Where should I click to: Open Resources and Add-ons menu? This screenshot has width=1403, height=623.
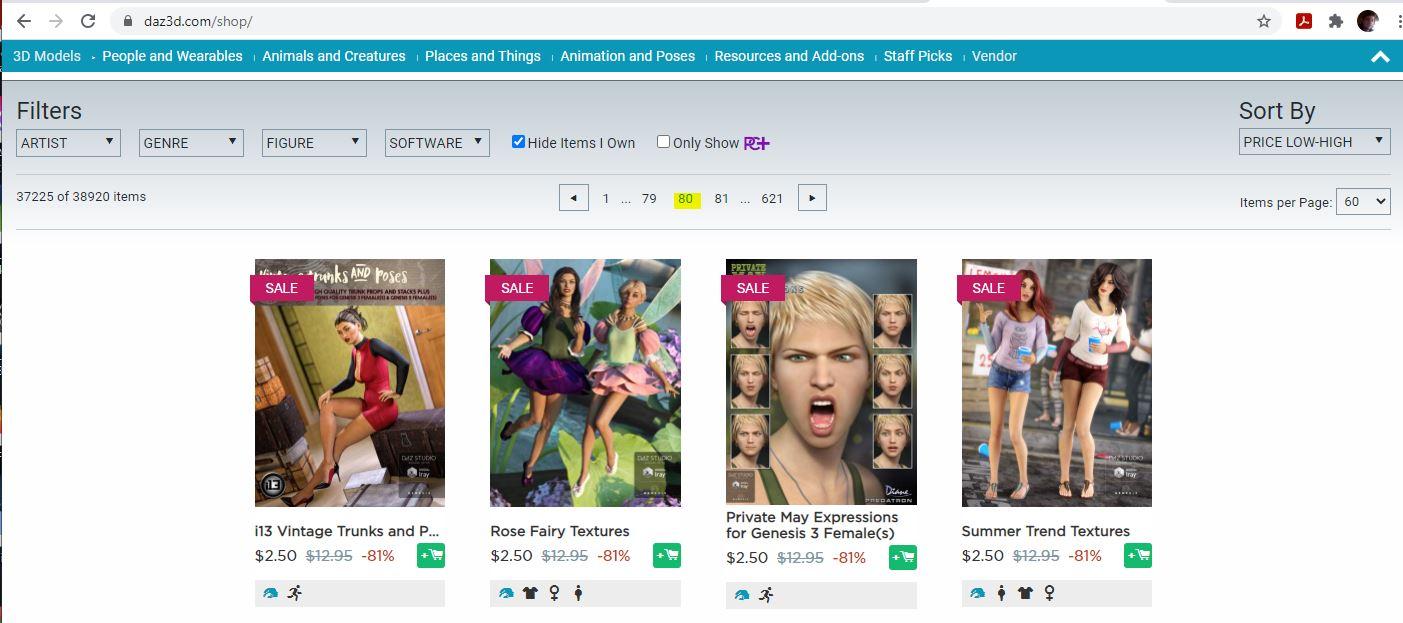[x=789, y=56]
